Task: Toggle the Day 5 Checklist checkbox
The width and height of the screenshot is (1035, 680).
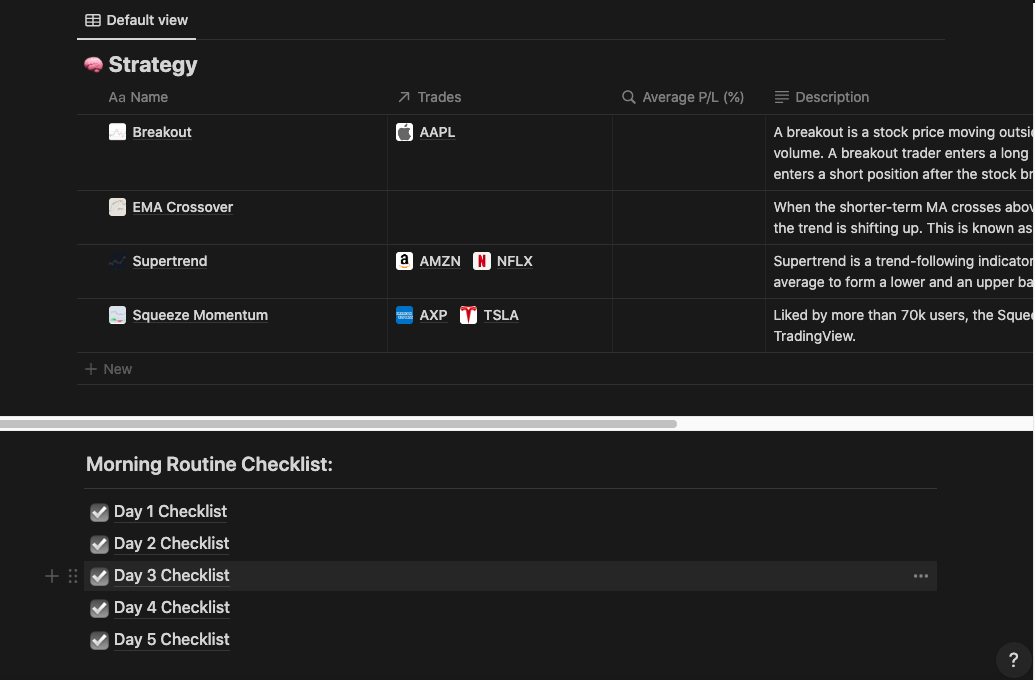Action: [x=99, y=640]
